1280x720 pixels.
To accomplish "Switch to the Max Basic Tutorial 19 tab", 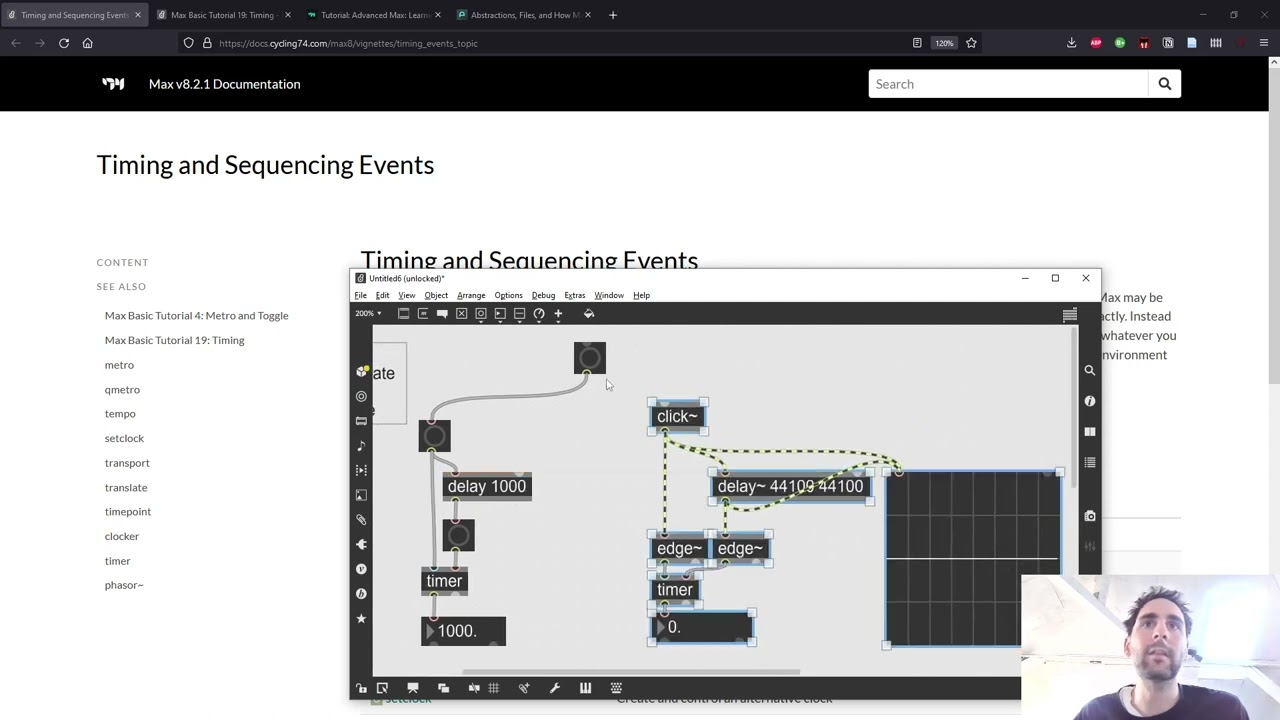I will (x=222, y=15).
